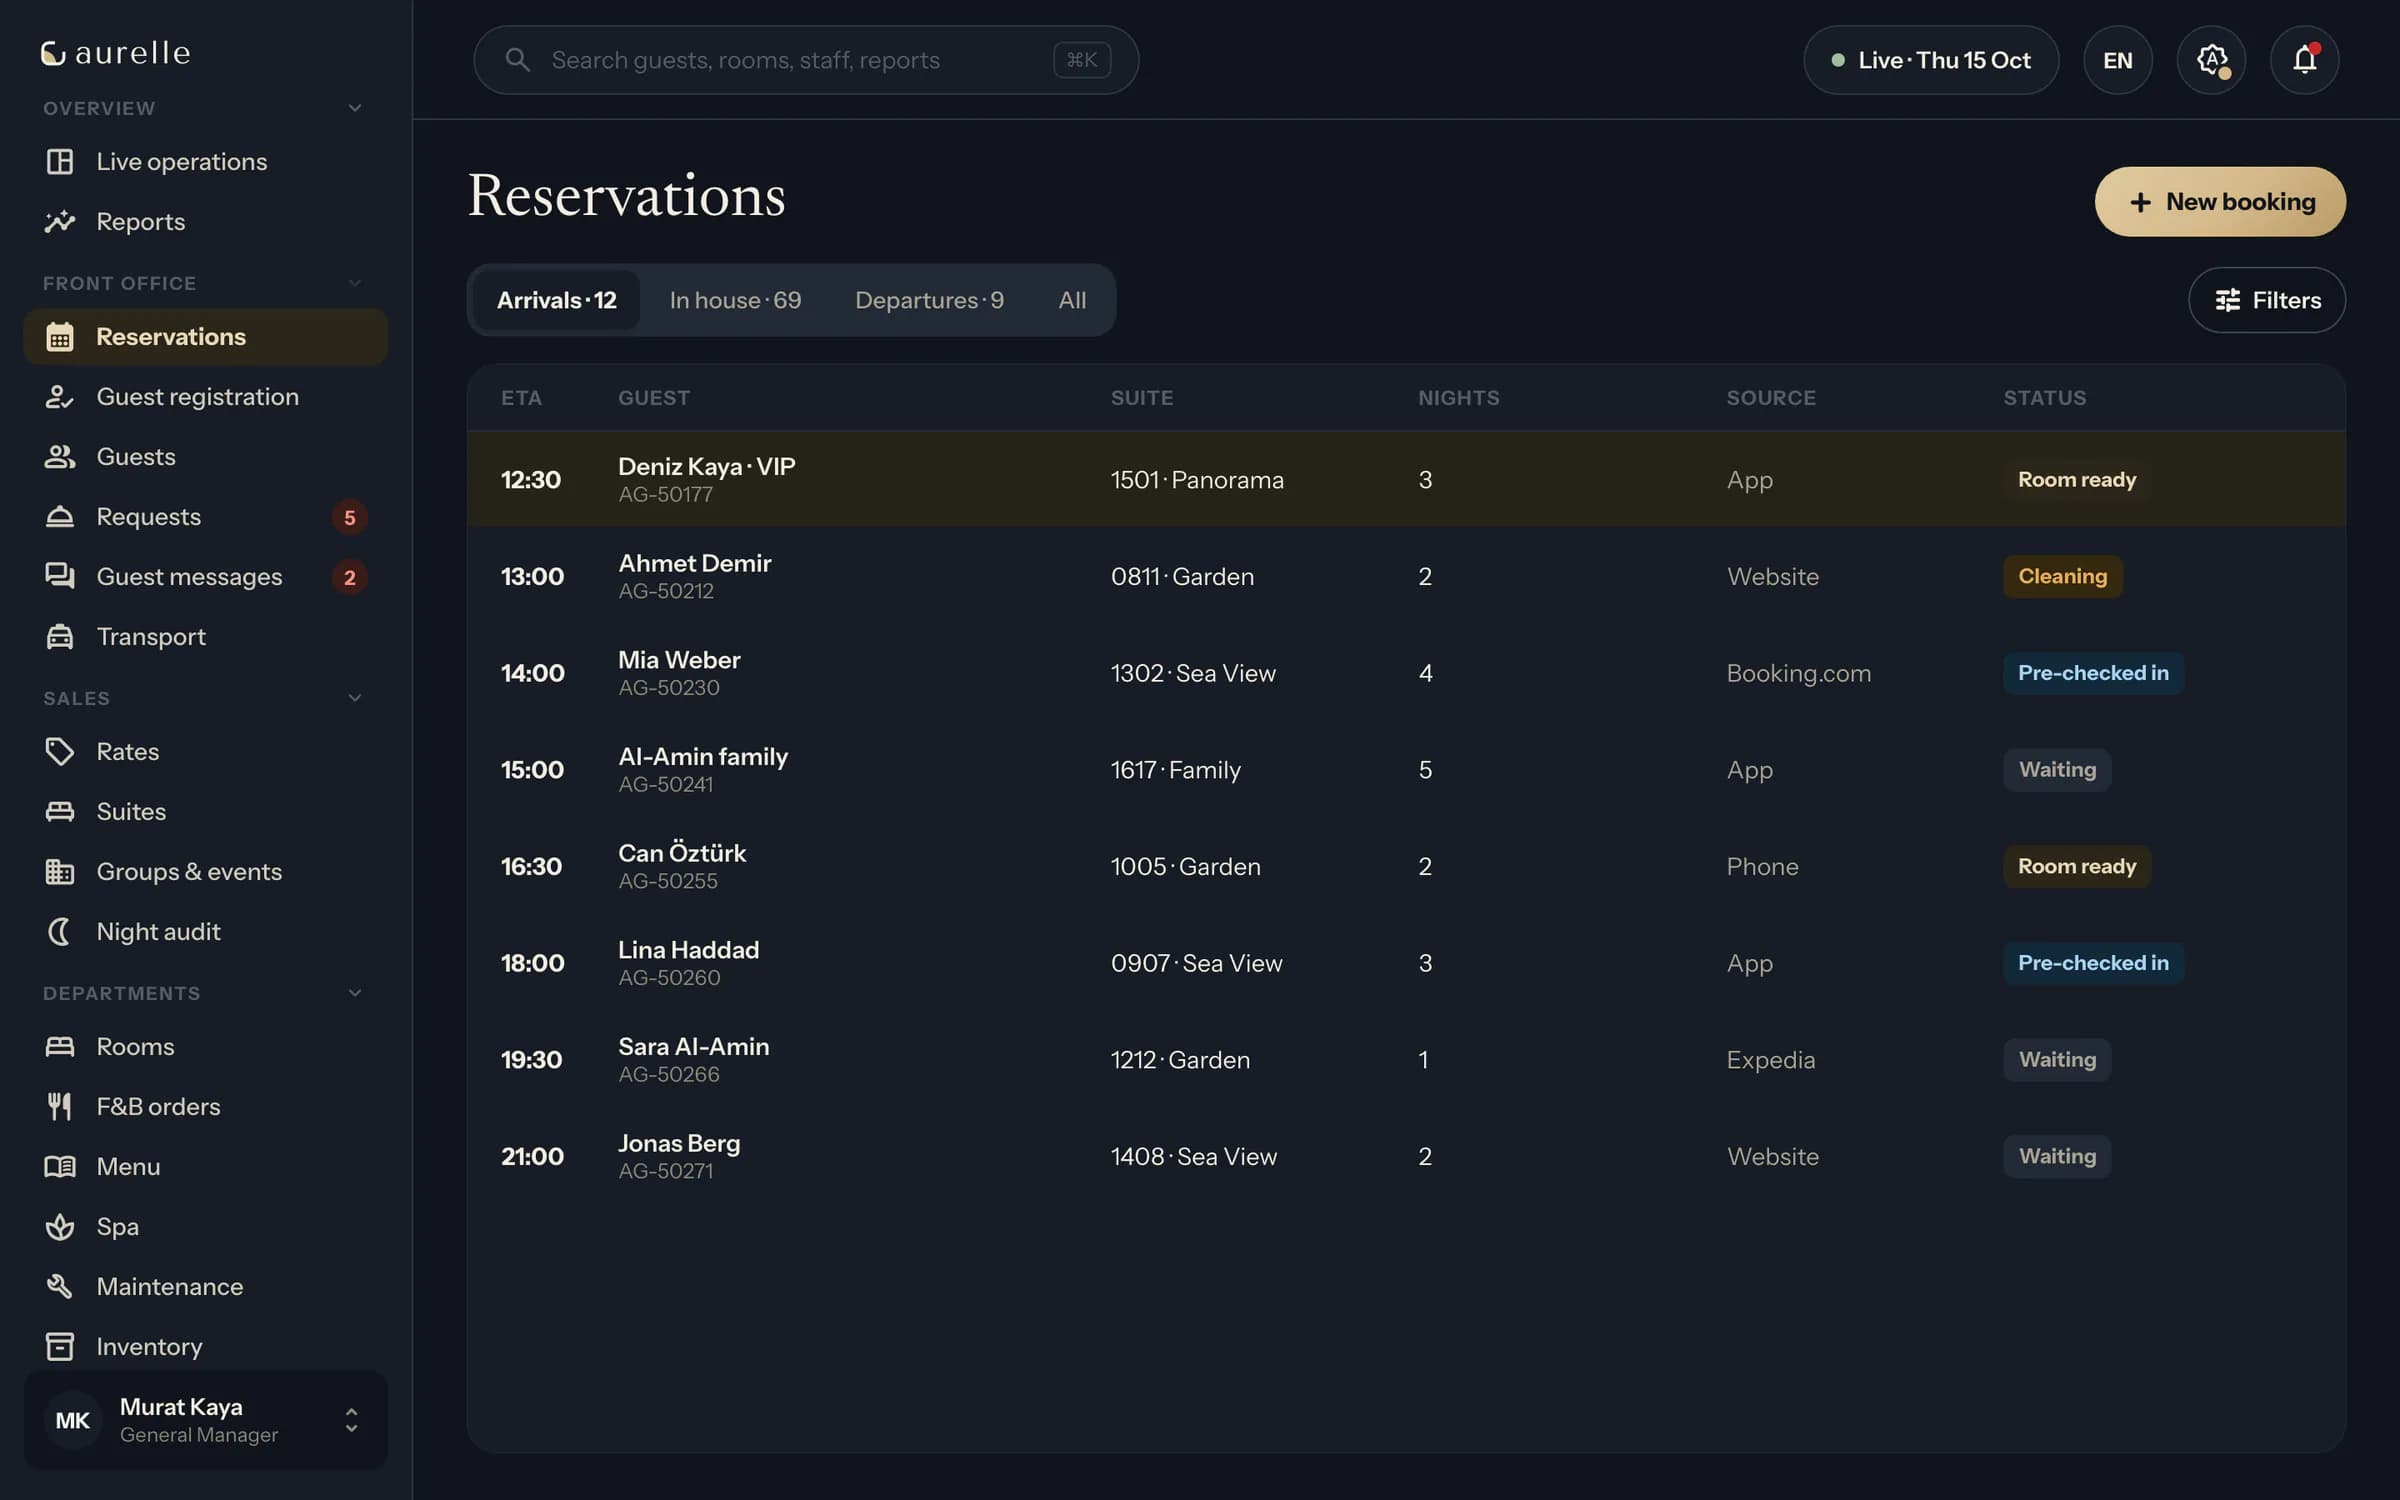This screenshot has width=2400, height=1500.
Task: Open the Menu book icon
Action: pos(60,1166)
